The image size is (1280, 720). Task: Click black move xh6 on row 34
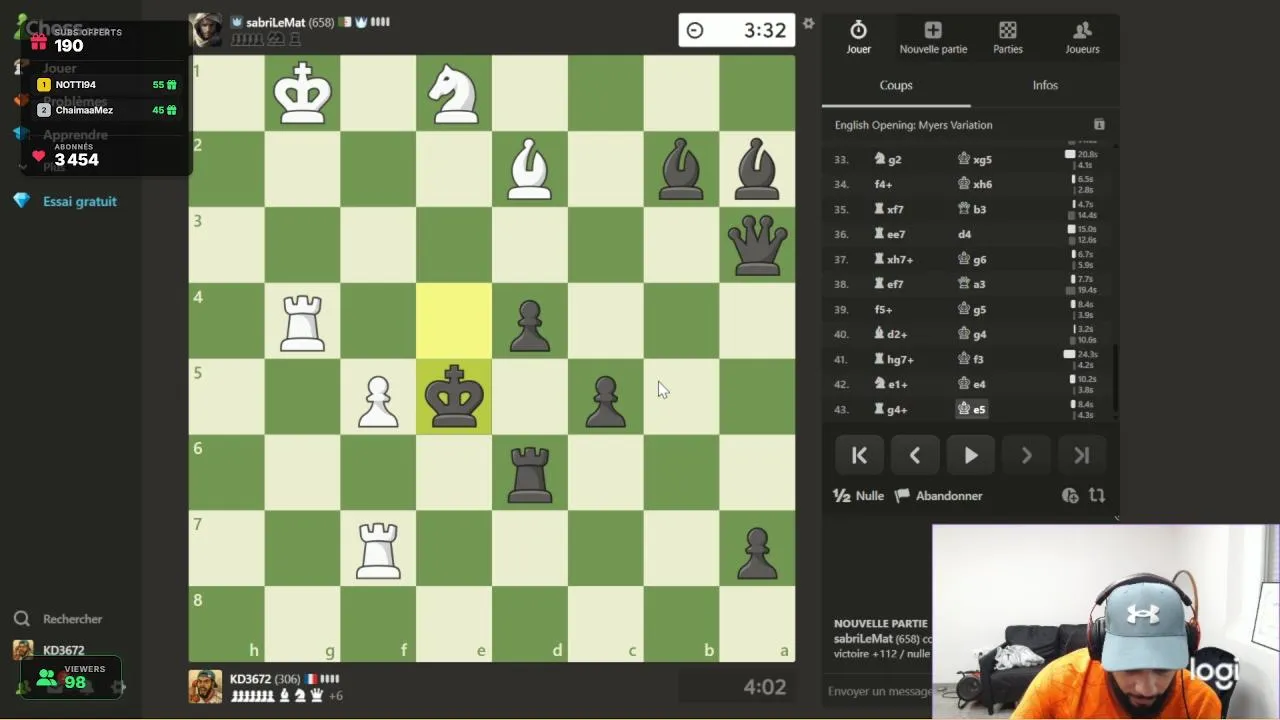click(x=975, y=184)
